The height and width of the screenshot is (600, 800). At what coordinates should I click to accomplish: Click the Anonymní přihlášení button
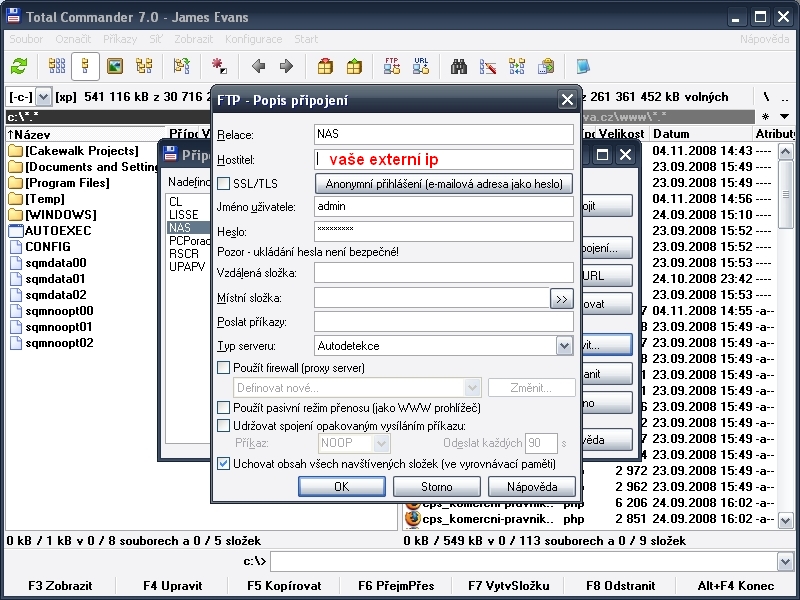444,184
